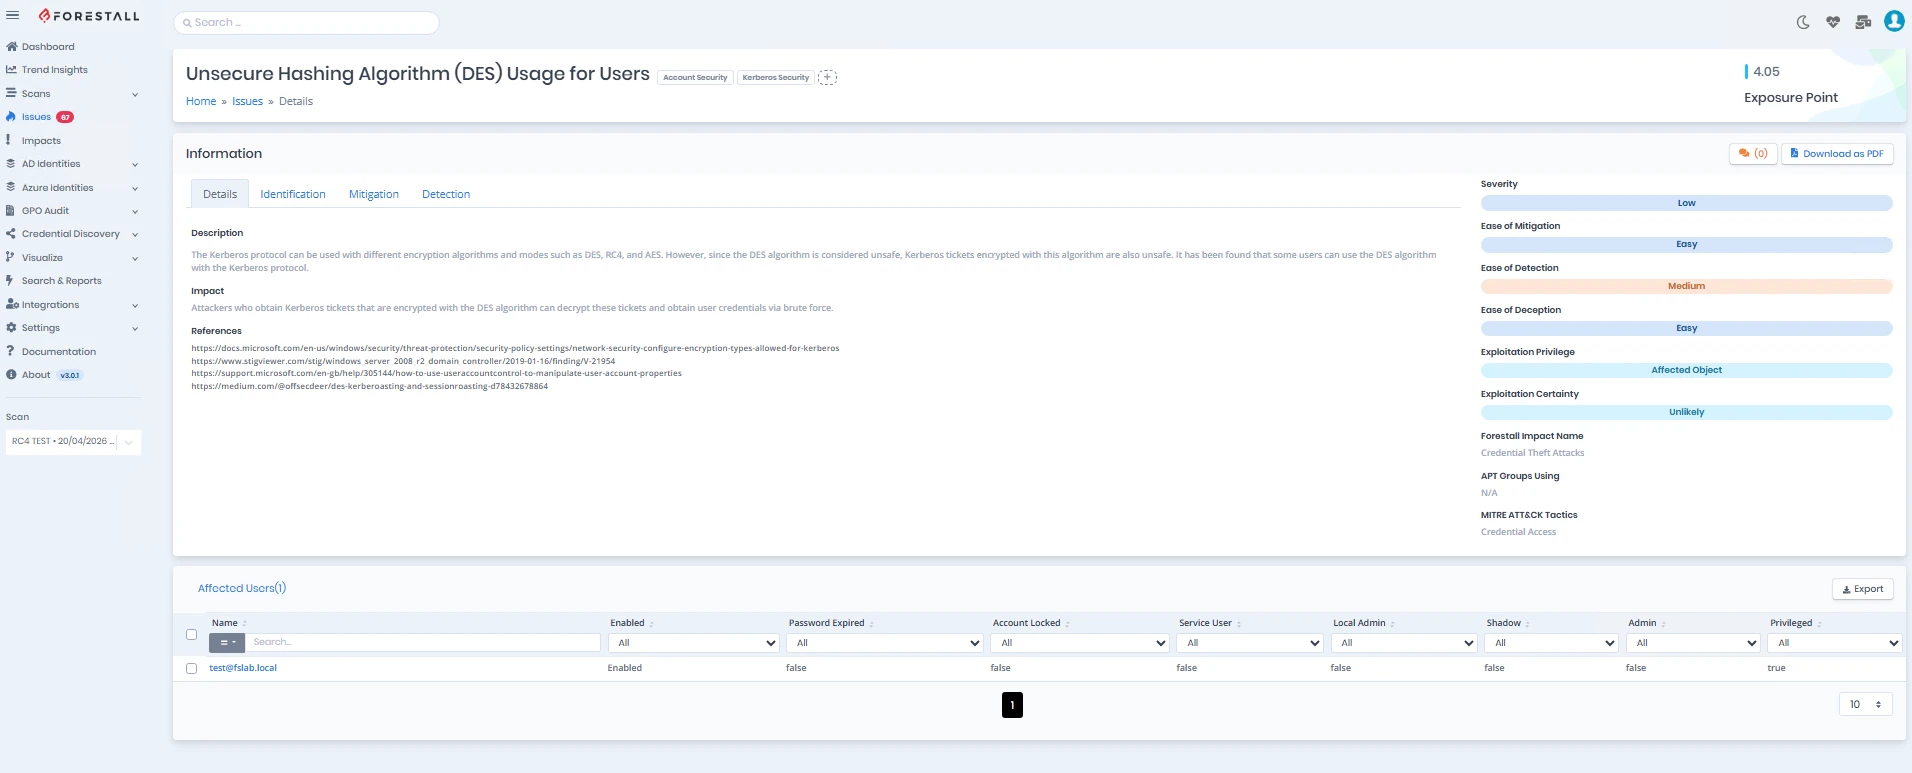The width and height of the screenshot is (1912, 773).
Task: Open the Shadow filter dropdown
Action: tap(1551, 643)
